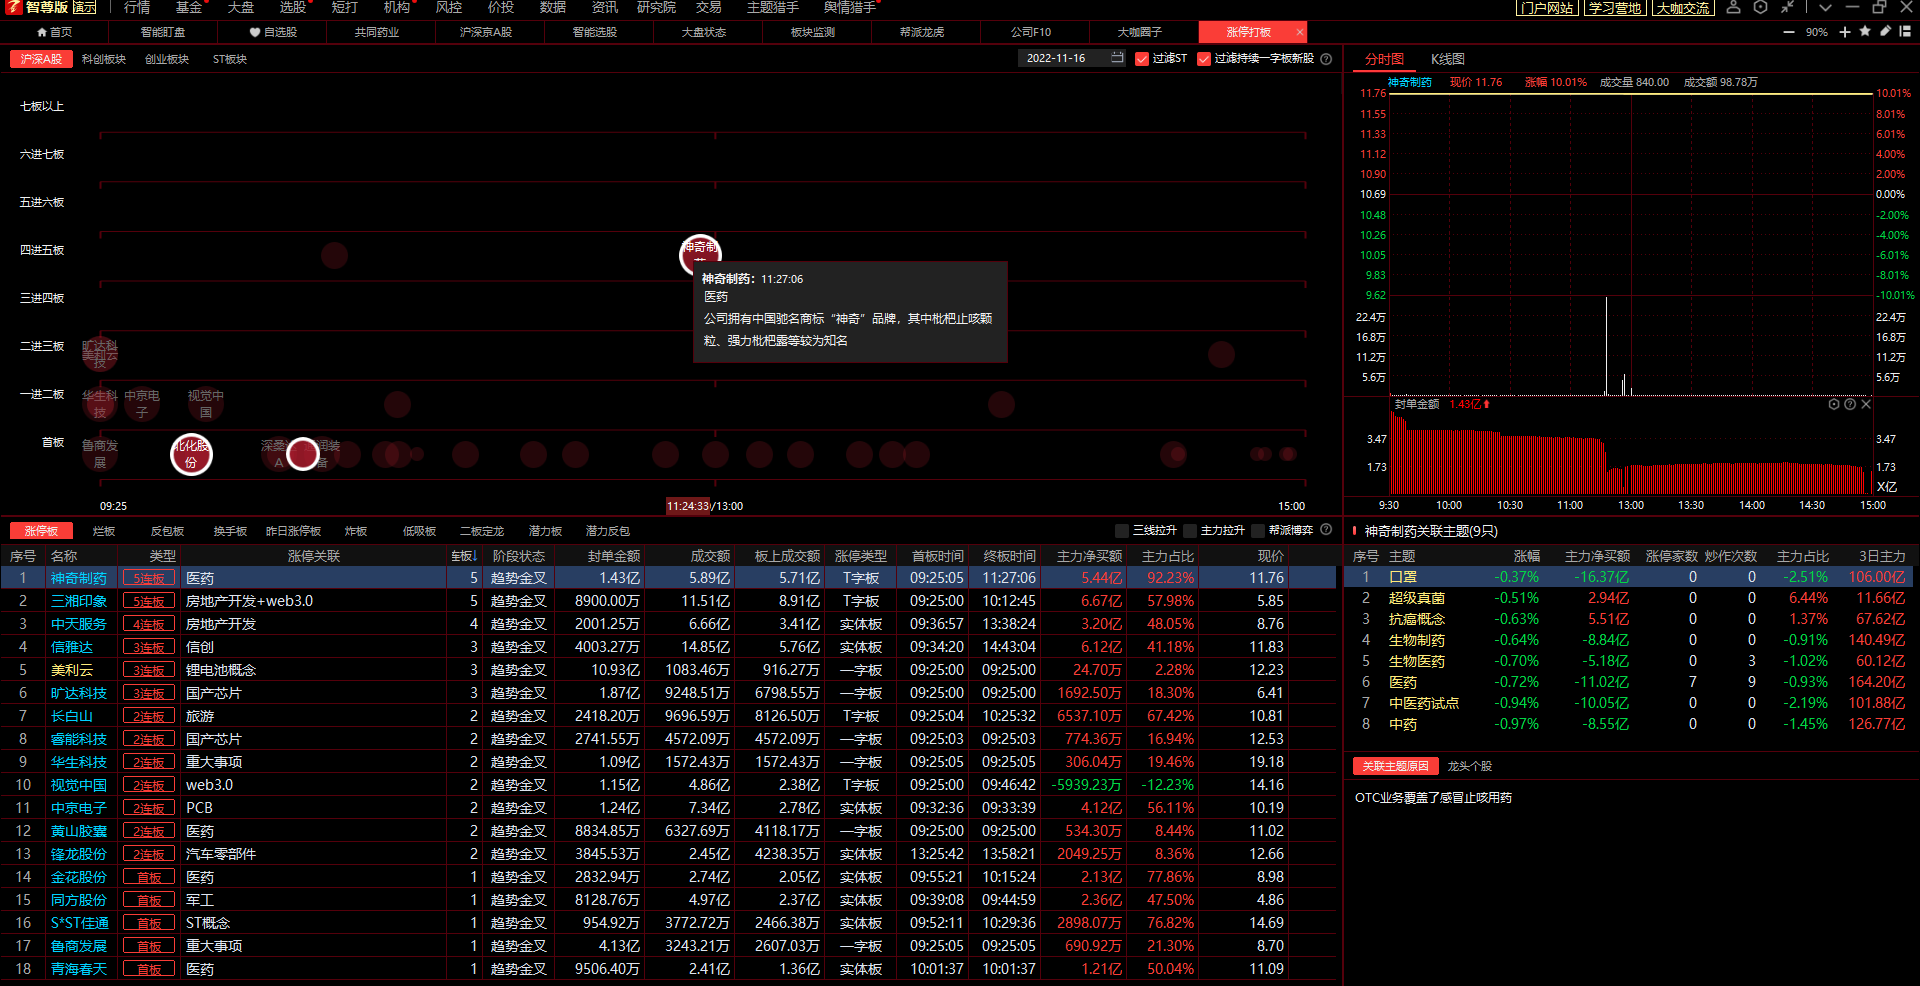Image resolution: width=1920 pixels, height=986 pixels.
Task: Click the shrink window arrows icon
Action: coord(1788,7)
